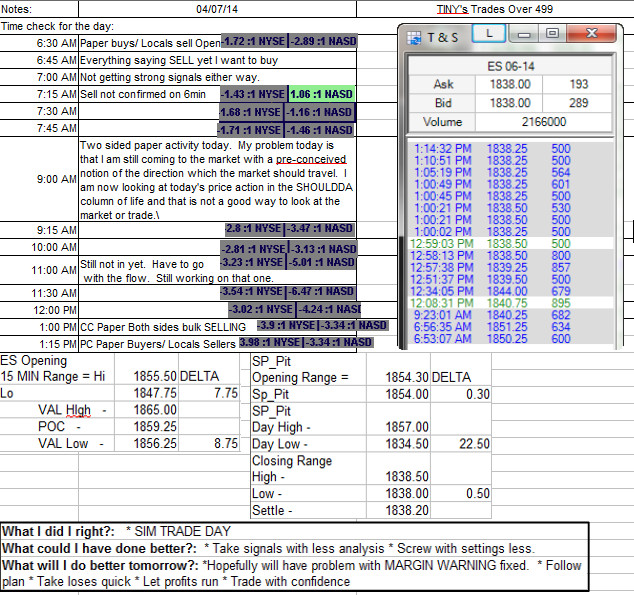Image resolution: width=634 pixels, height=595 pixels.
Task: Select the 11:30 AM time cell
Action: pyautogui.click(x=39, y=293)
